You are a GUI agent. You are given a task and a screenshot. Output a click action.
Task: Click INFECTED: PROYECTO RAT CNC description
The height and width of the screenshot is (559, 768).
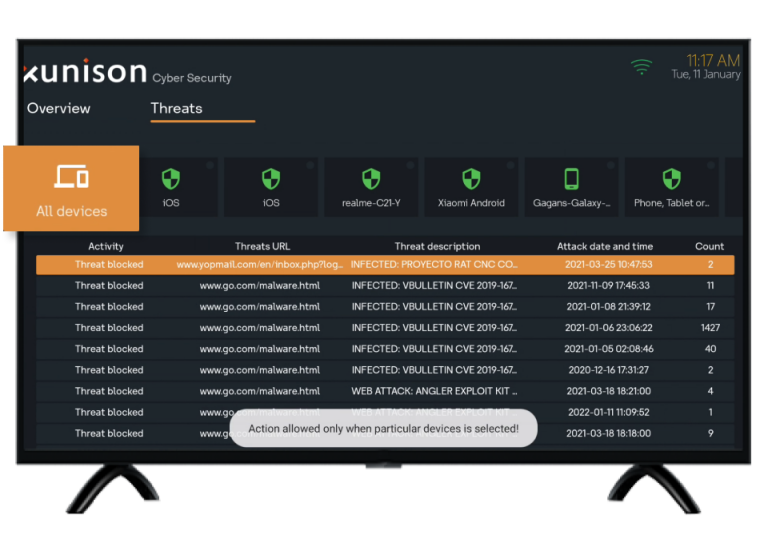(x=434, y=265)
